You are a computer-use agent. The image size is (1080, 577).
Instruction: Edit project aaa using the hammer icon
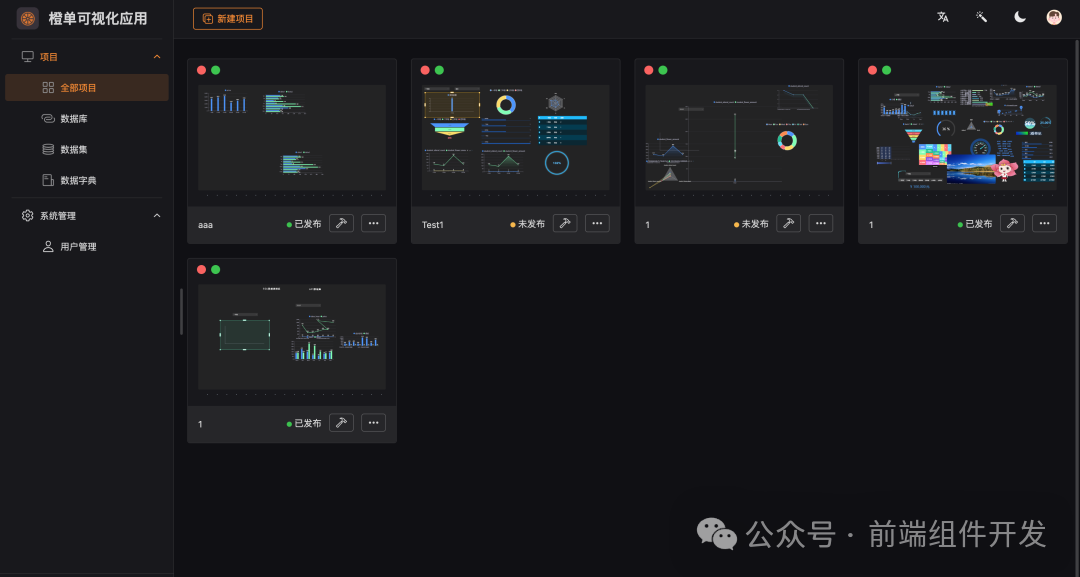[x=341, y=224]
